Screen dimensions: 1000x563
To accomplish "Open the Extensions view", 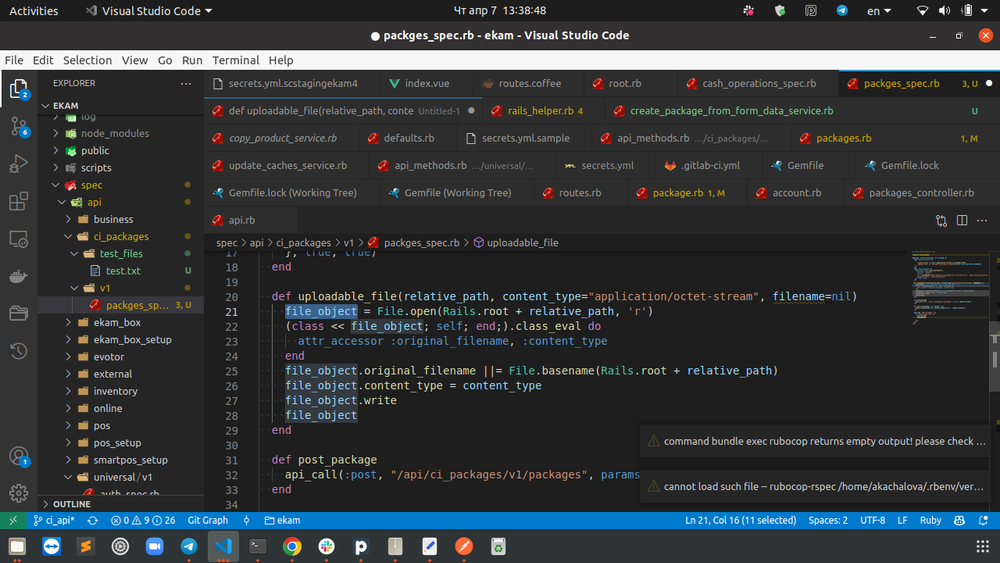I will click(19, 202).
